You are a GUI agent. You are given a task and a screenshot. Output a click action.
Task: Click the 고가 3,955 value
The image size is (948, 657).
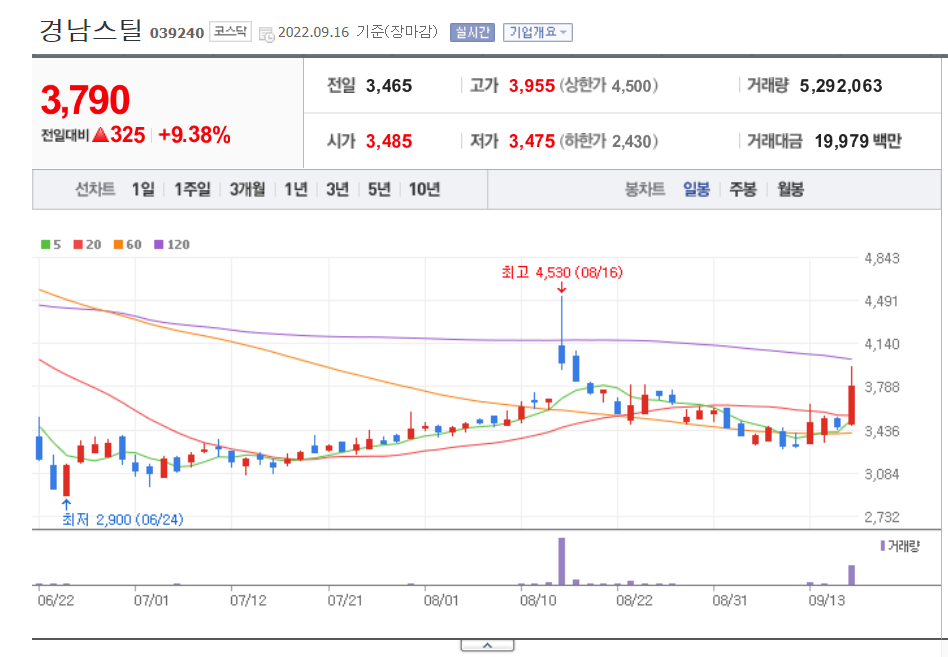point(532,86)
